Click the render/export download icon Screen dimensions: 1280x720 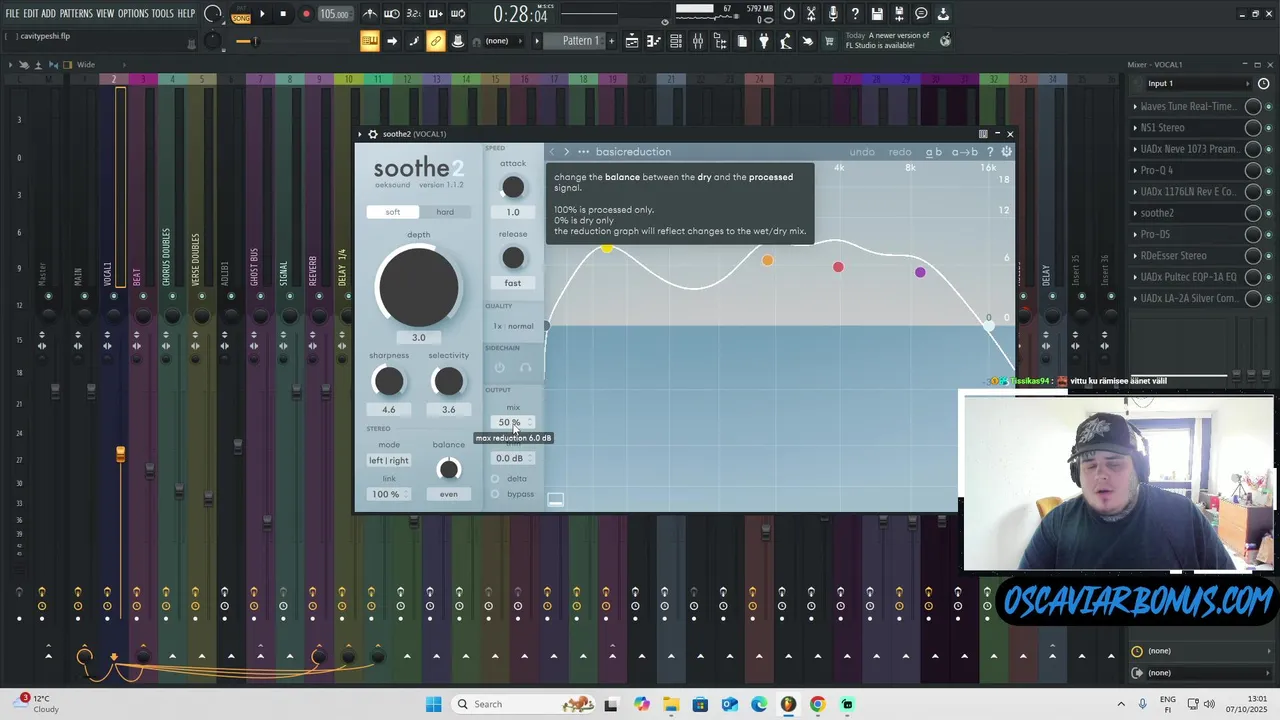(x=943, y=14)
